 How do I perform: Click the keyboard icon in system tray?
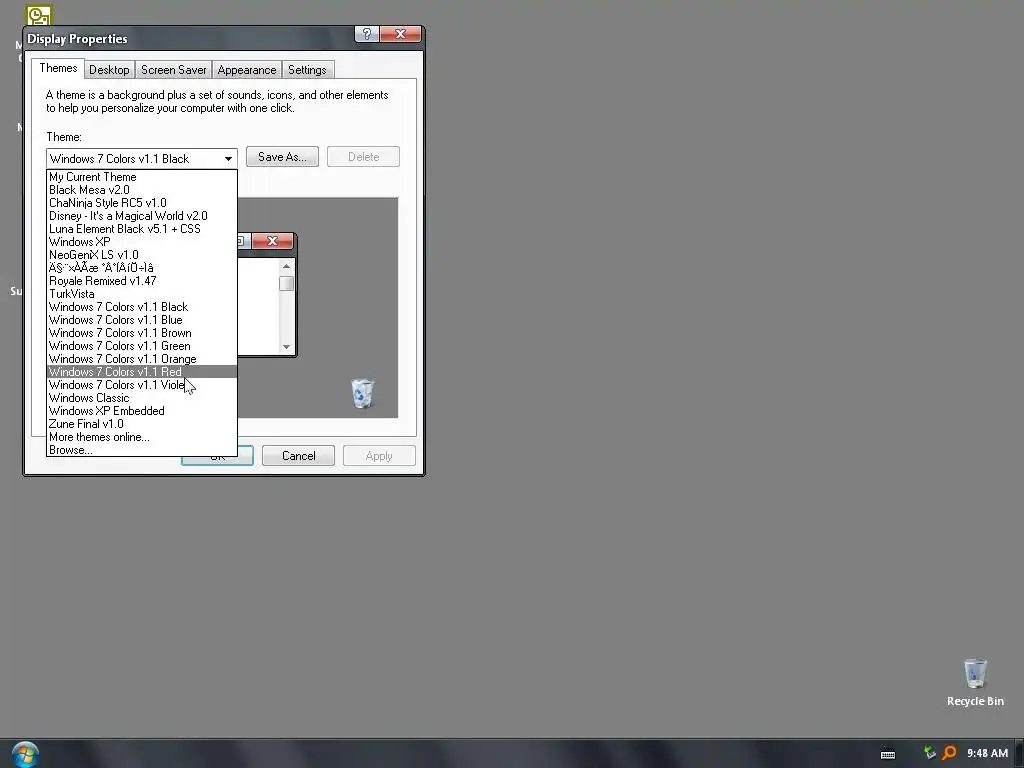coord(888,754)
